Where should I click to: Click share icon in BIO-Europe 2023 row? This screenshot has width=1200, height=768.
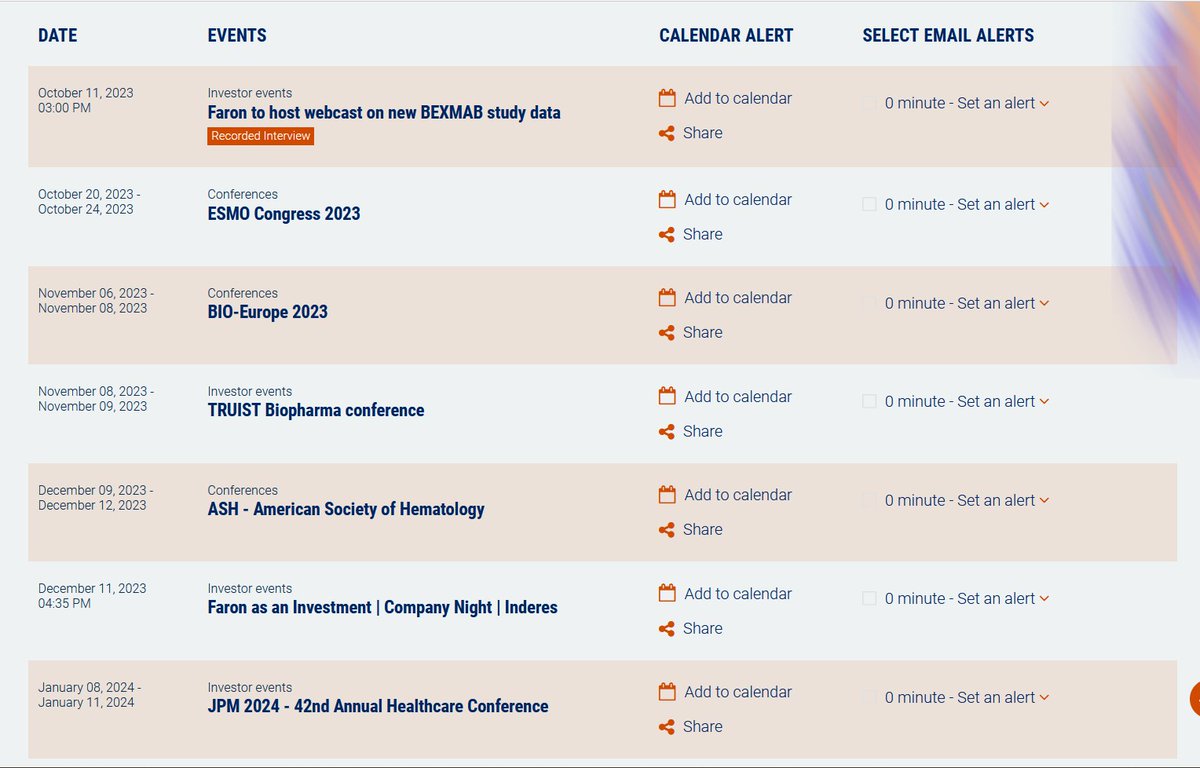667,332
